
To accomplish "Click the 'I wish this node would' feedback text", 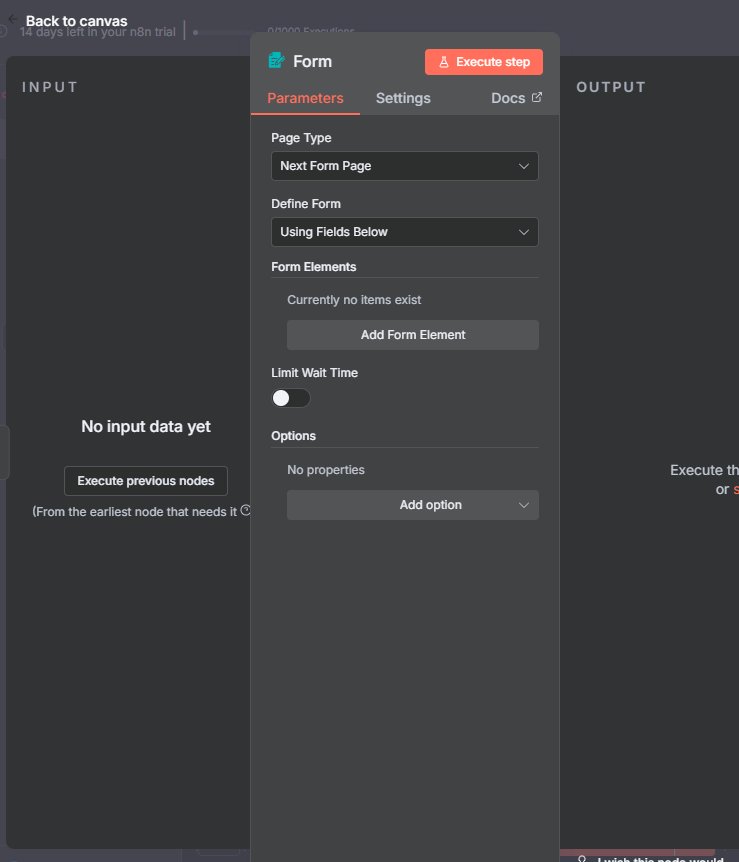I will pyautogui.click(x=660, y=858).
